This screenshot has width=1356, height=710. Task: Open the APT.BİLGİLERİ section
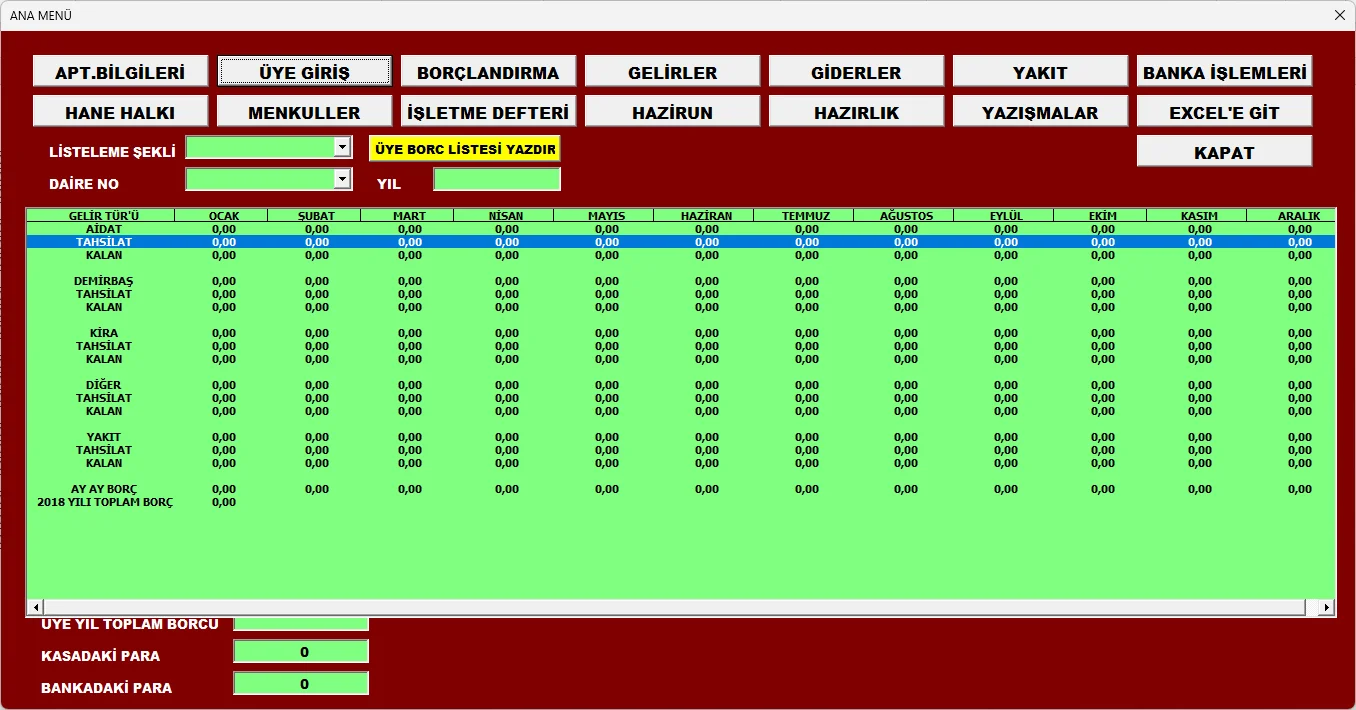coord(120,72)
